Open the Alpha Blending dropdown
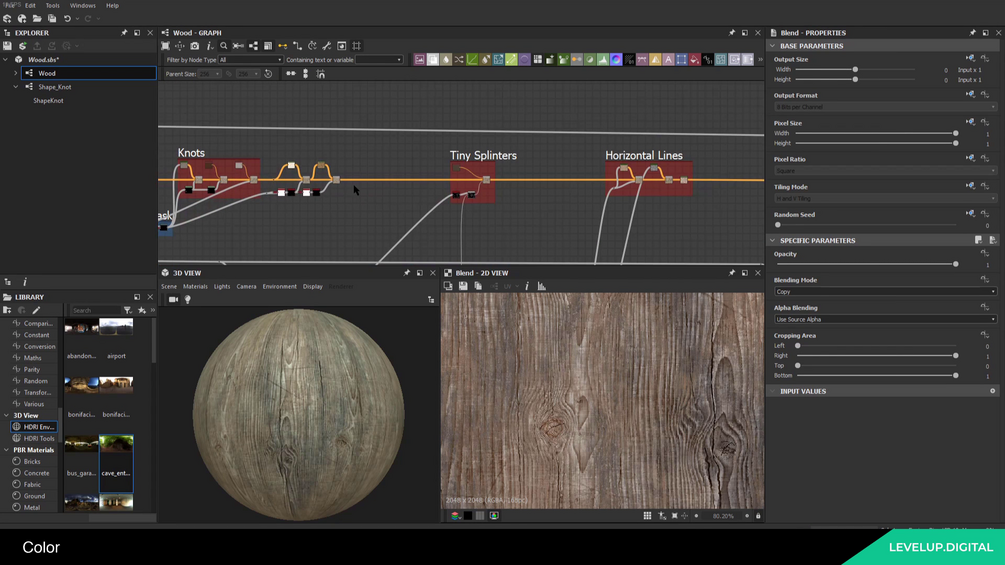Image resolution: width=1005 pixels, height=565 pixels. point(884,320)
